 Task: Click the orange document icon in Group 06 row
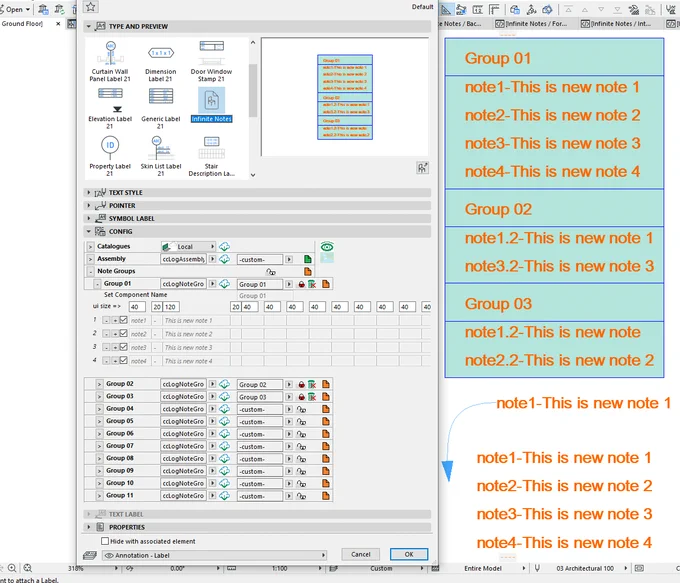[326, 434]
